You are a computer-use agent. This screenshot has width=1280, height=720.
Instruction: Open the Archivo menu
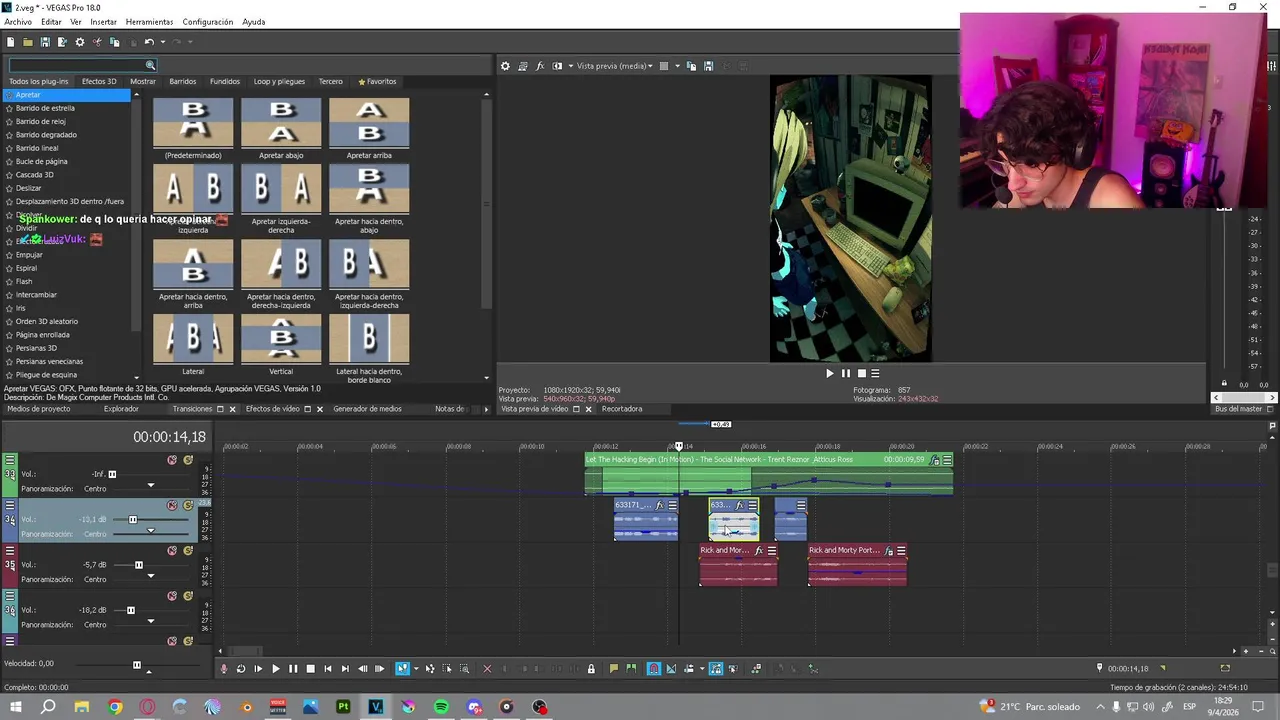(18, 22)
